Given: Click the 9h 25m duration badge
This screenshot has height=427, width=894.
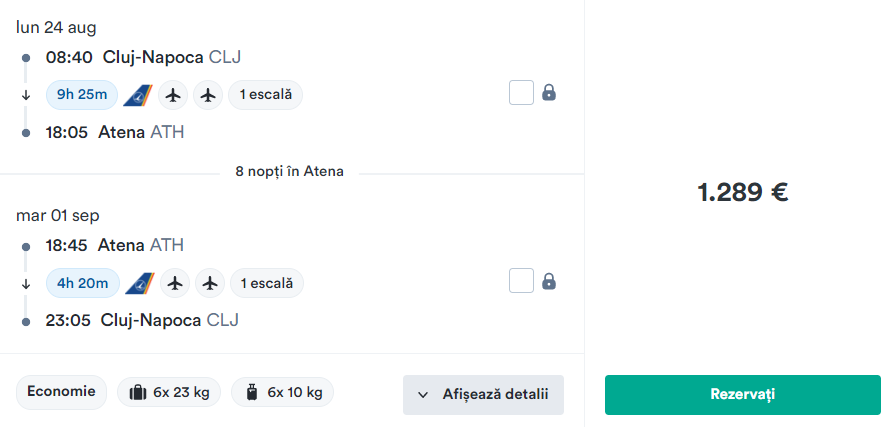Looking at the screenshot, I should coord(82,95).
